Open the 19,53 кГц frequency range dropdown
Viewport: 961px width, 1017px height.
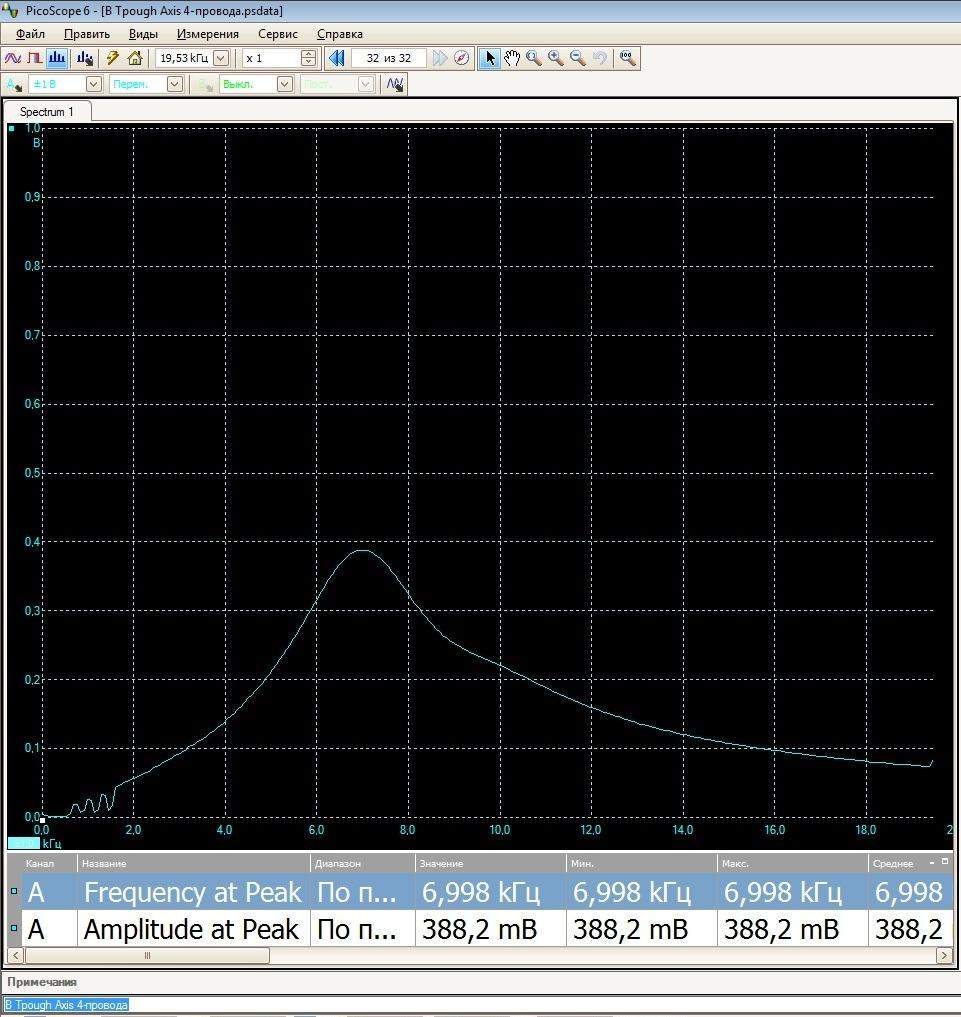[221, 58]
